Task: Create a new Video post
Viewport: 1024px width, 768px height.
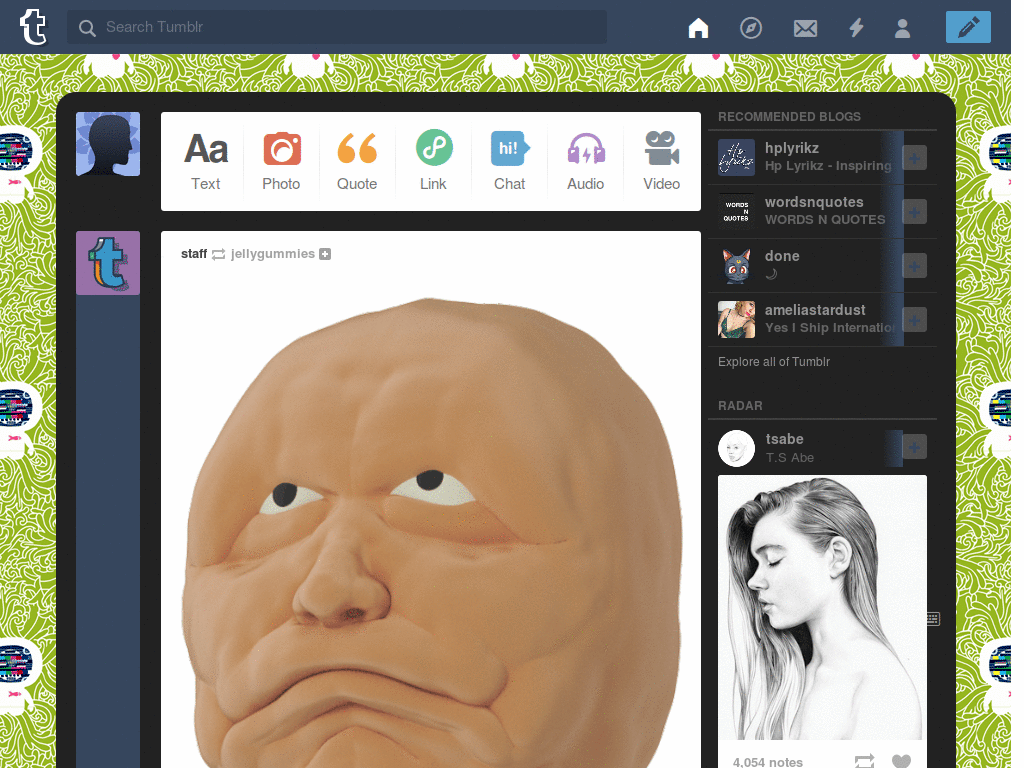Action: tap(662, 161)
